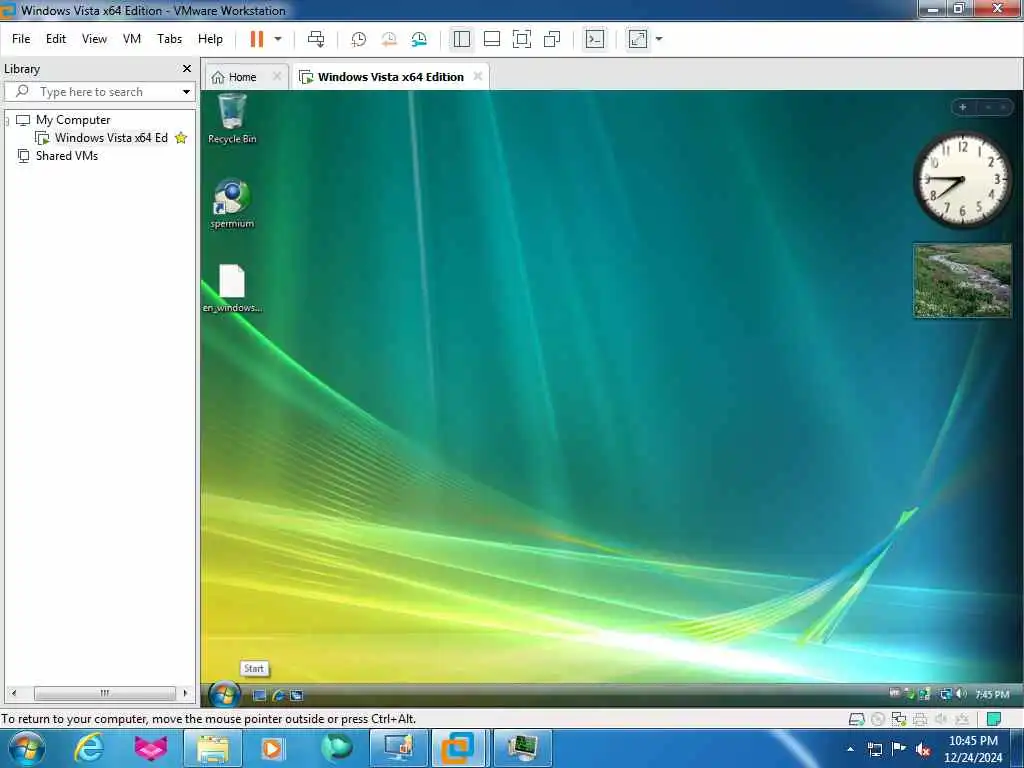The width and height of the screenshot is (1024, 768).
Task: Open the console view icon
Action: click(594, 39)
